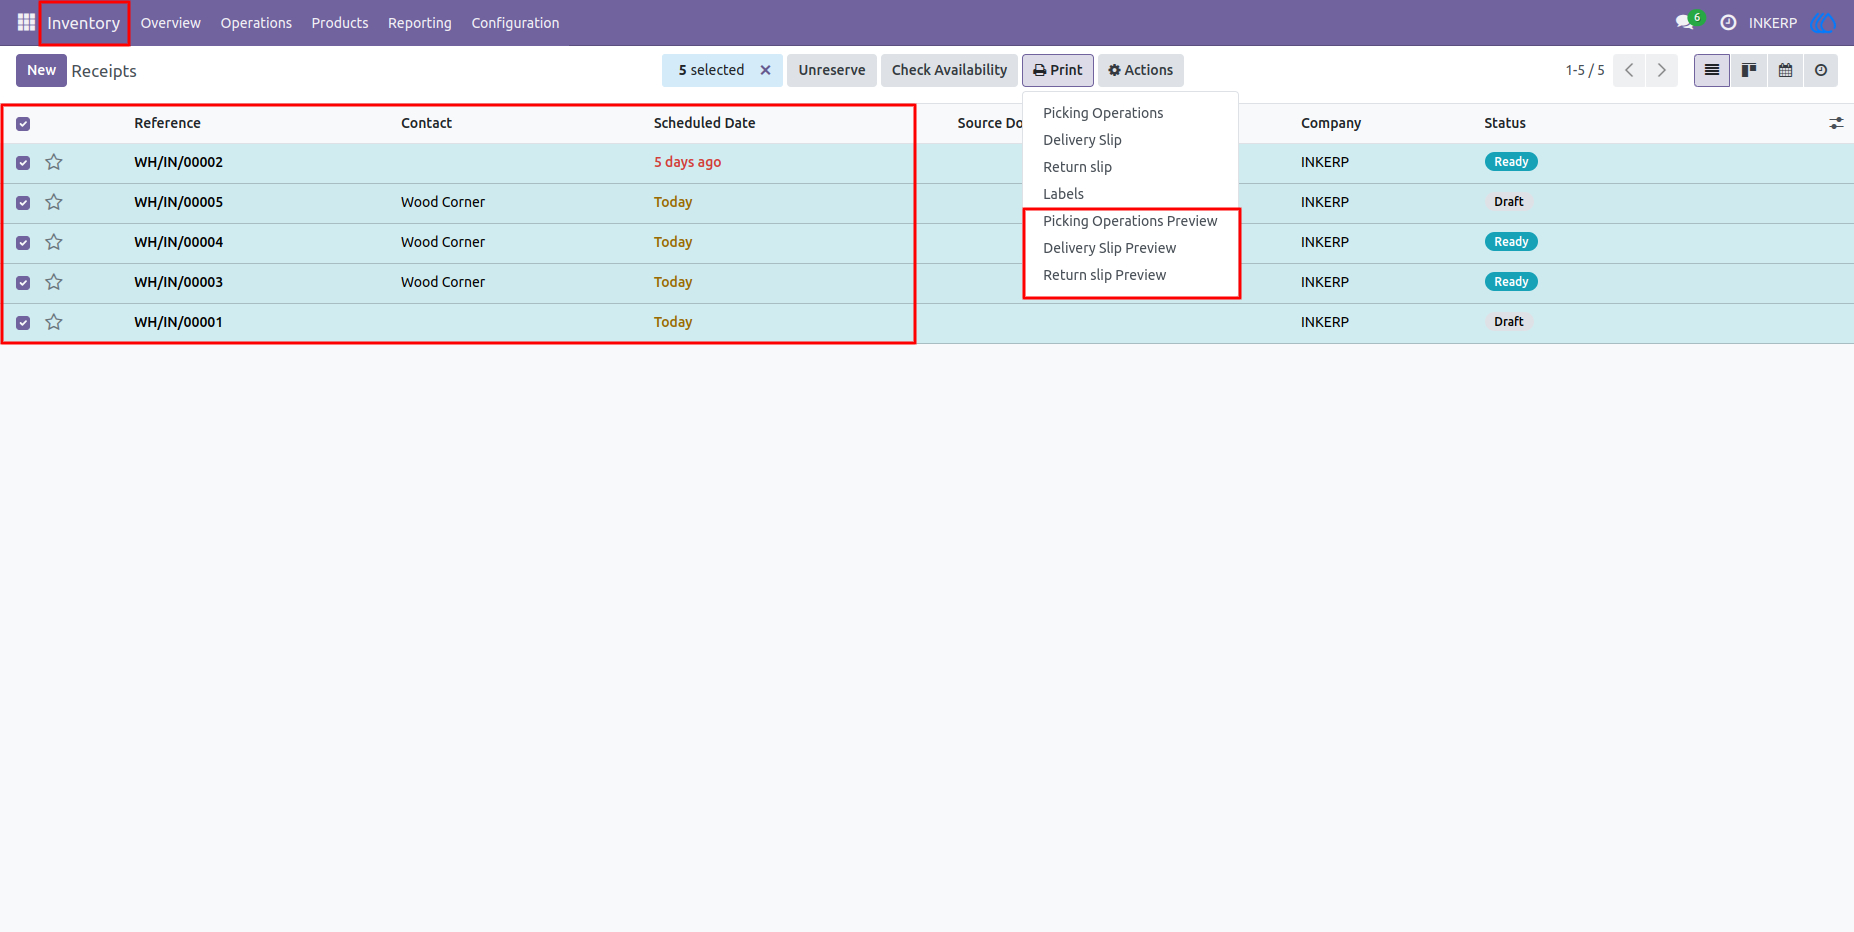Open the Products menu

click(340, 23)
